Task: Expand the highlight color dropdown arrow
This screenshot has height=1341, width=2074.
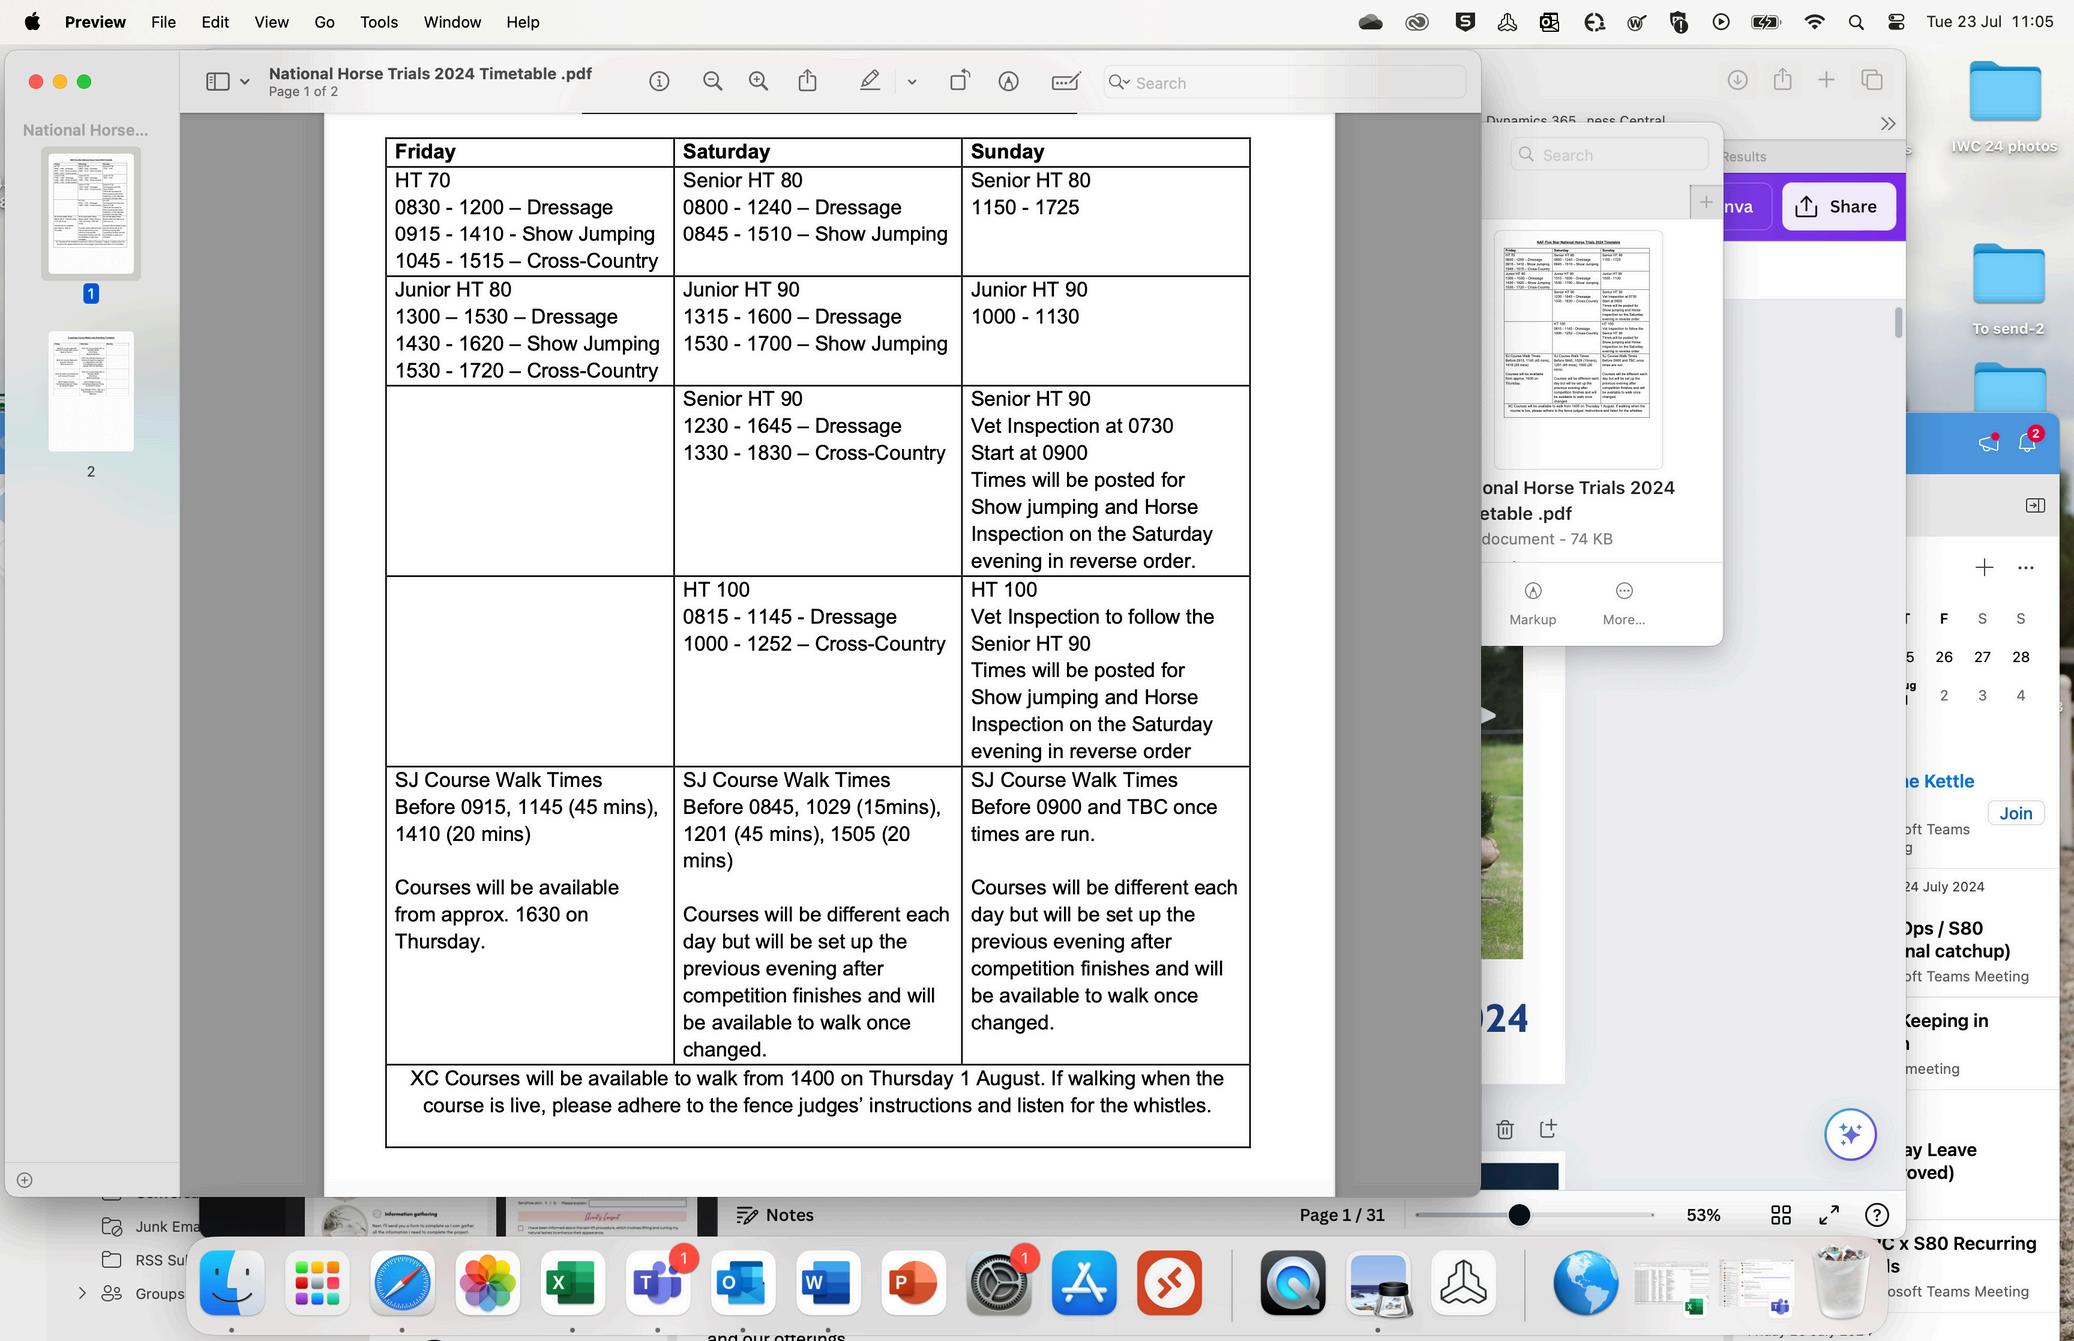Action: point(912,82)
